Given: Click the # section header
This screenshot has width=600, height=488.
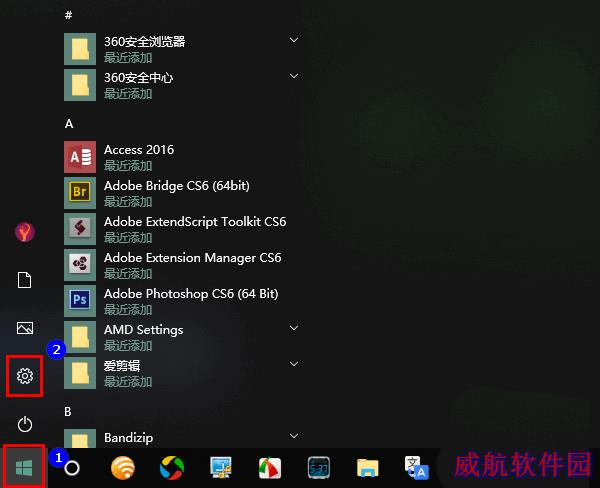Looking at the screenshot, I should (x=68, y=15).
